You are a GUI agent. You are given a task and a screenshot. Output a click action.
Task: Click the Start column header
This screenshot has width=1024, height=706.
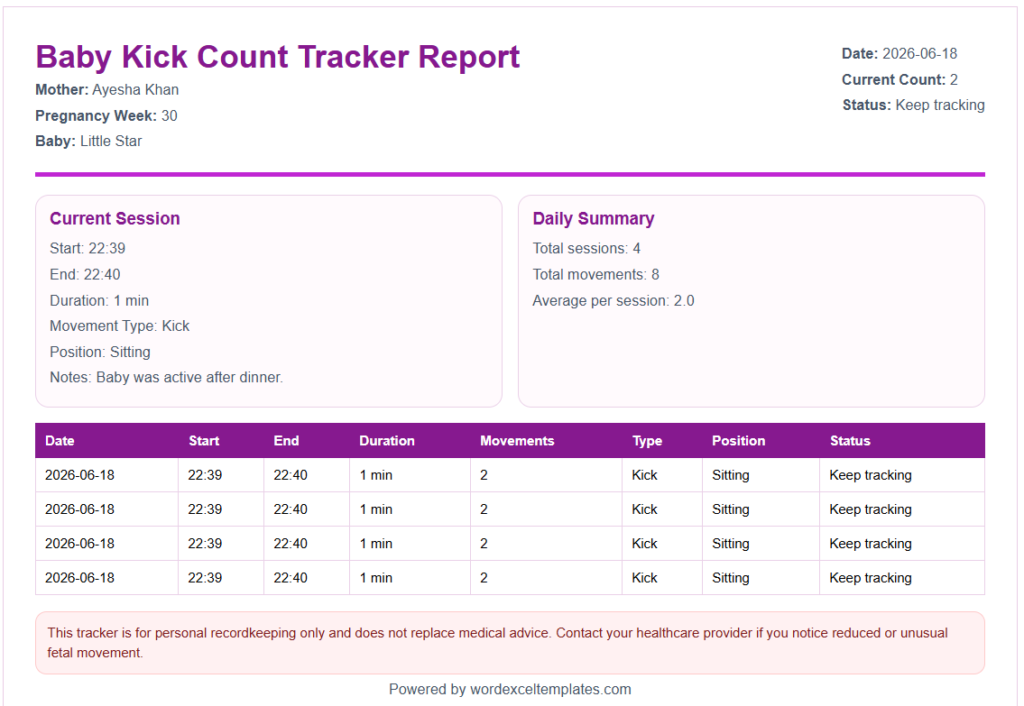pyautogui.click(x=204, y=441)
